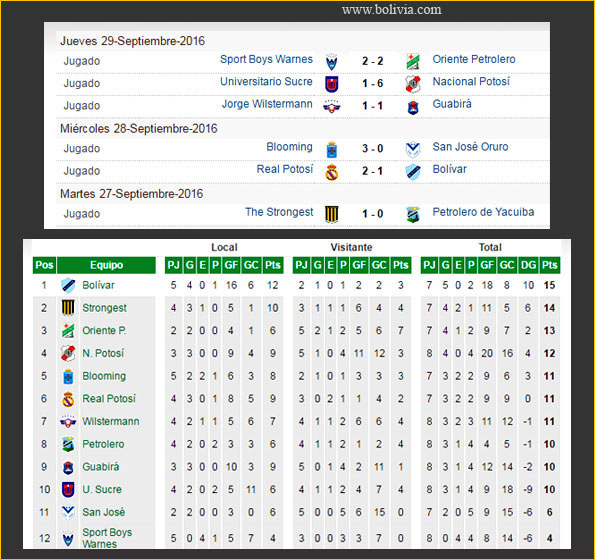
Task: Click the San José crest in standings row 11
Action: pos(68,513)
